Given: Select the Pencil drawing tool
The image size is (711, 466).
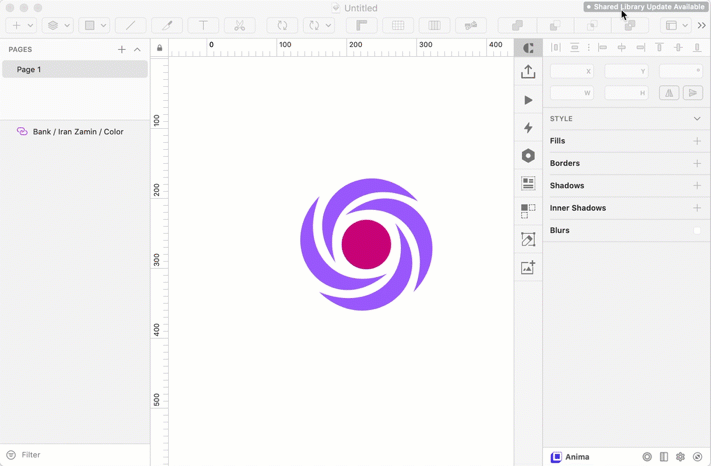Looking at the screenshot, I should click(167, 25).
